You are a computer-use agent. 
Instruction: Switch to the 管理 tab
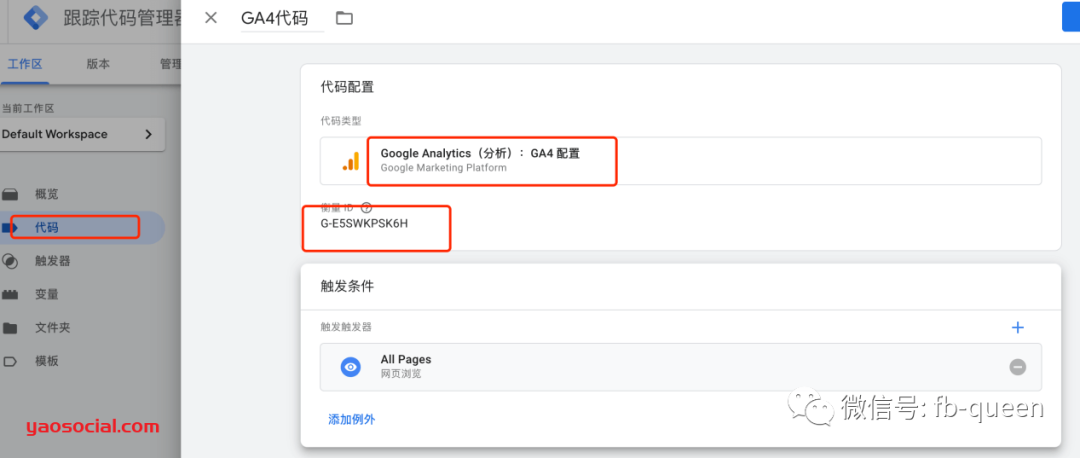click(170, 64)
